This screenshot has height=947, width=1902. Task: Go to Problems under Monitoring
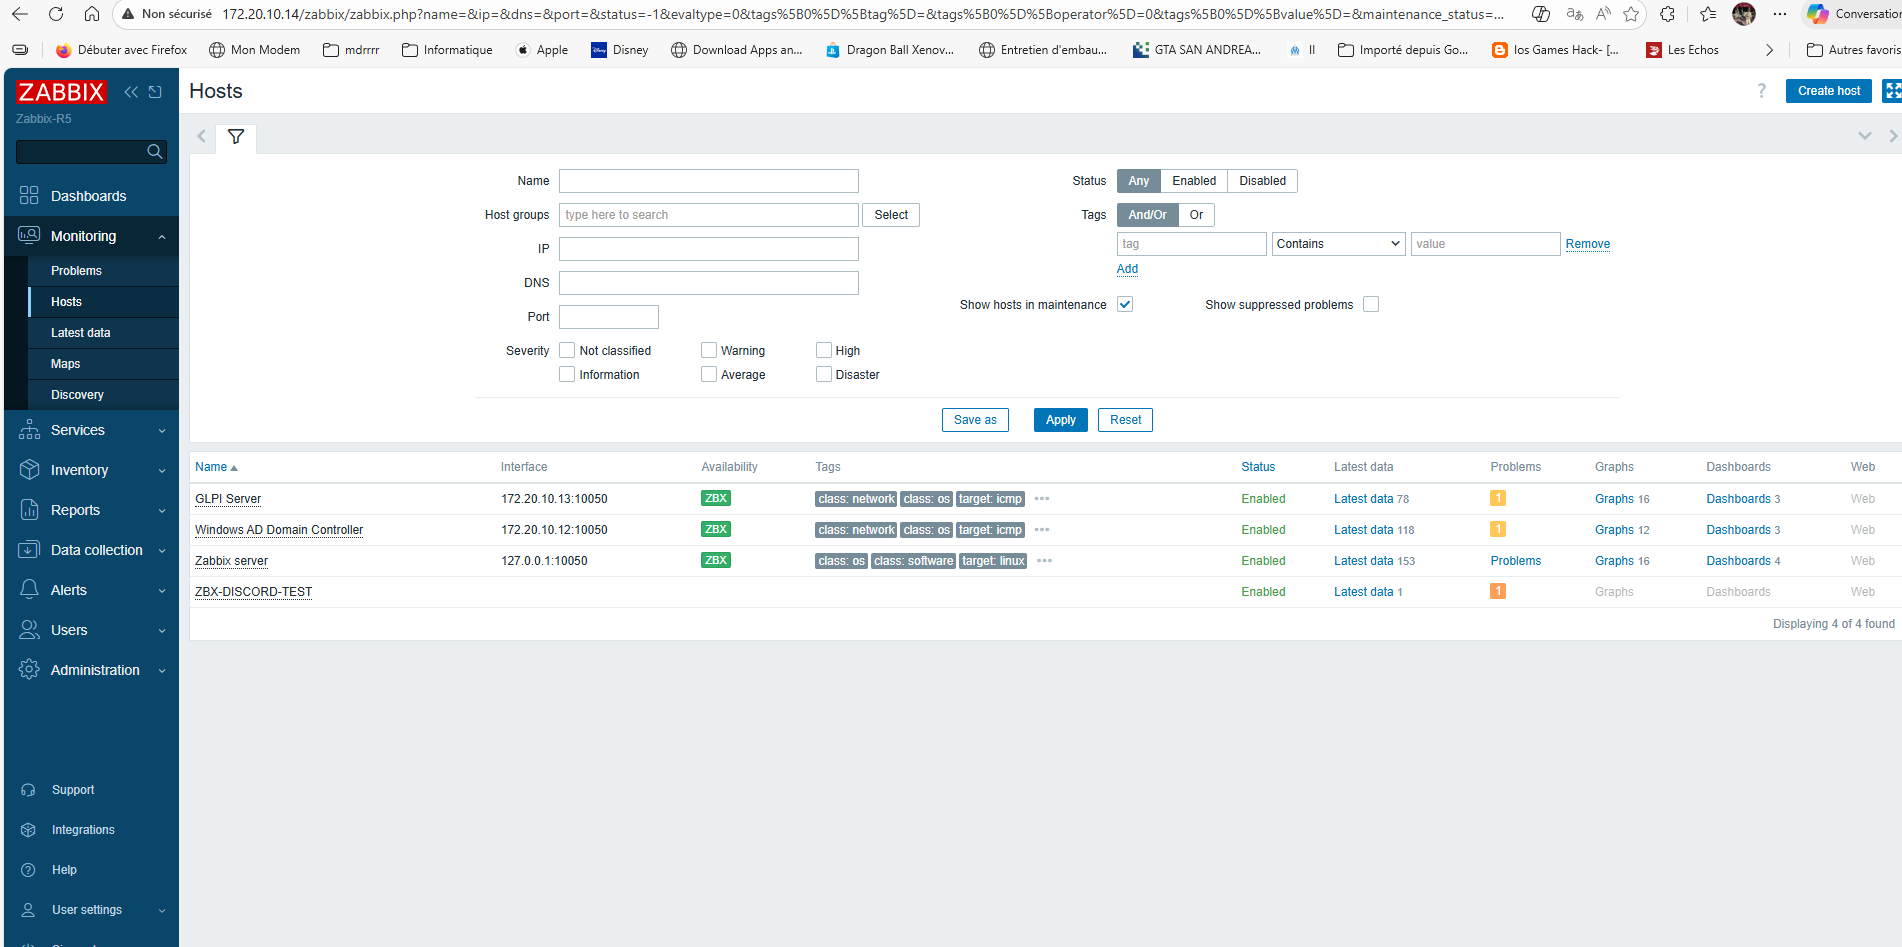[76, 271]
